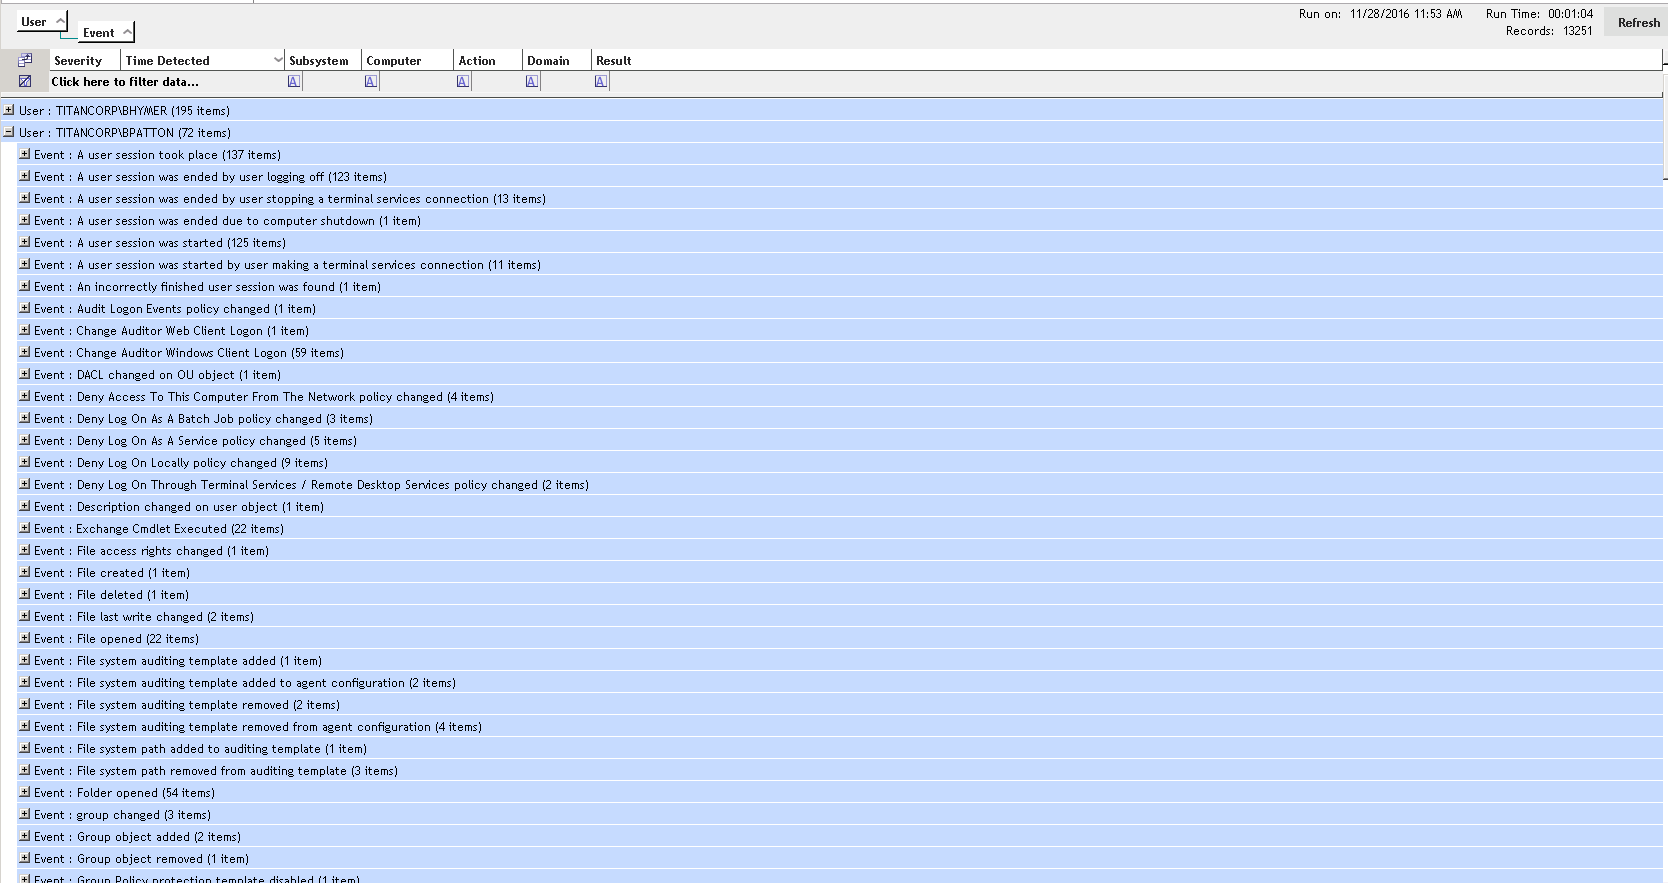Expand the Folder opened event group

25,792
